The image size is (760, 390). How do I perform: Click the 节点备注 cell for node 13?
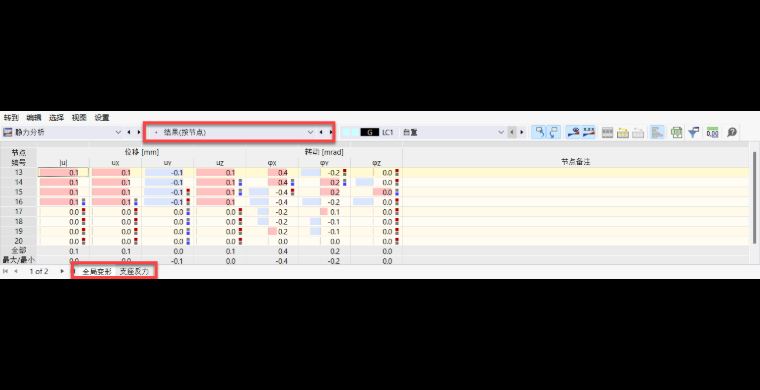[576, 172]
